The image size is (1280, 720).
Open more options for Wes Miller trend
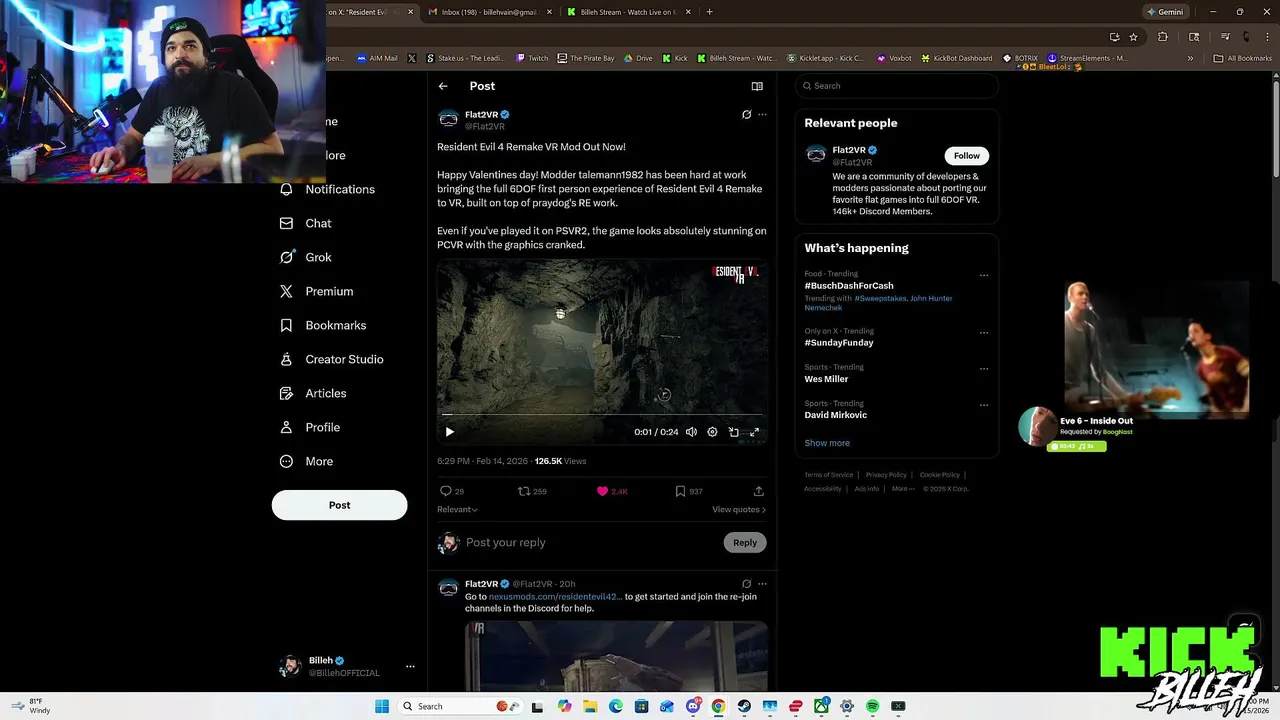coord(984,368)
